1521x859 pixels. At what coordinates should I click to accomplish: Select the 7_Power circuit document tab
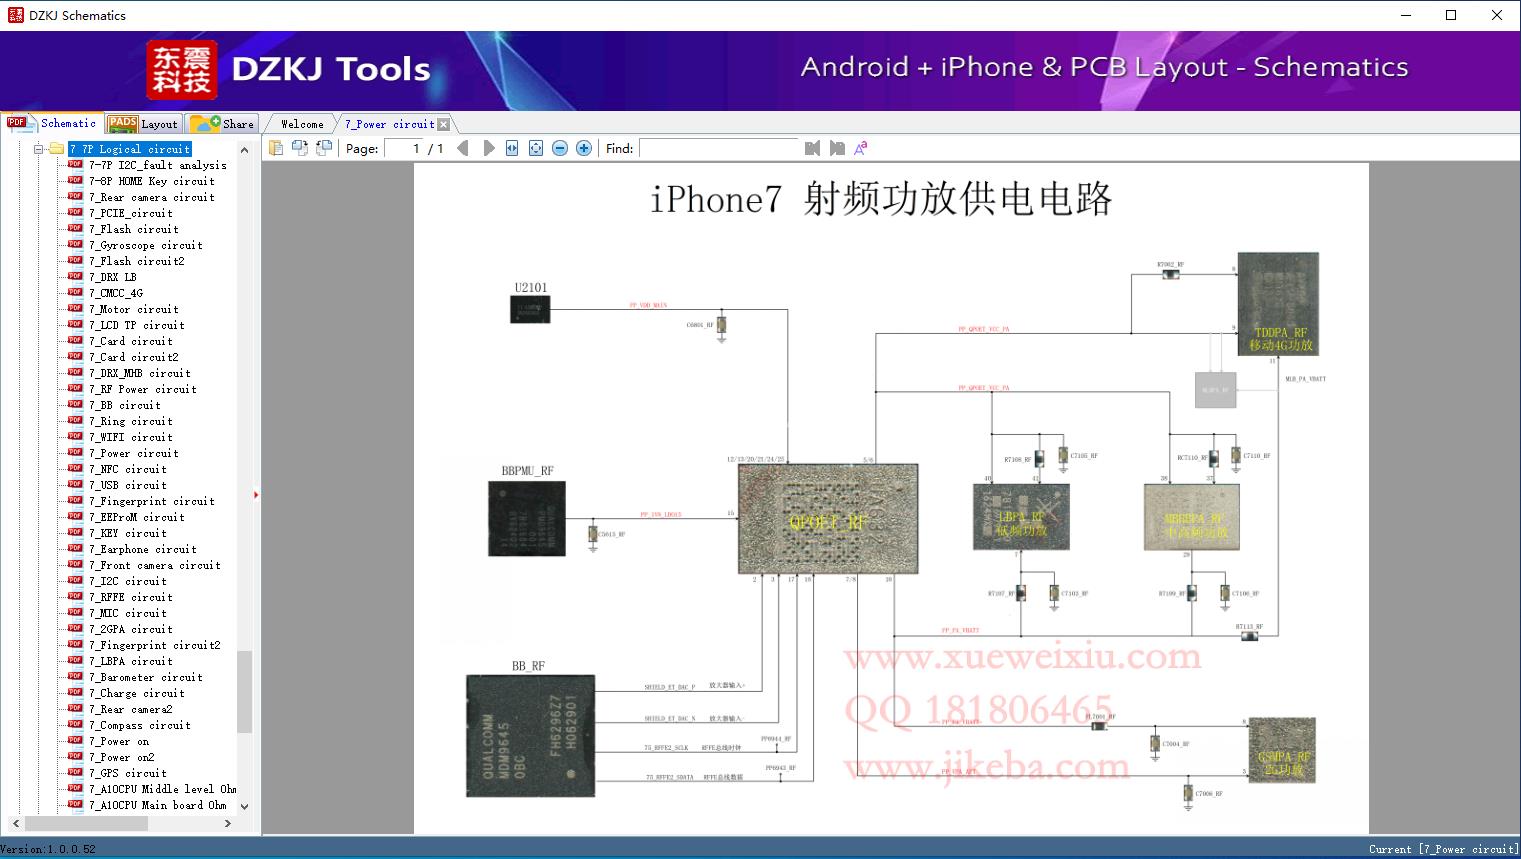(x=389, y=124)
